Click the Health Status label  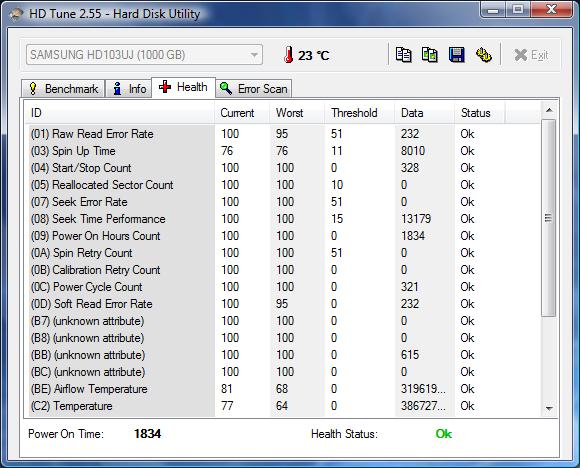[344, 434]
